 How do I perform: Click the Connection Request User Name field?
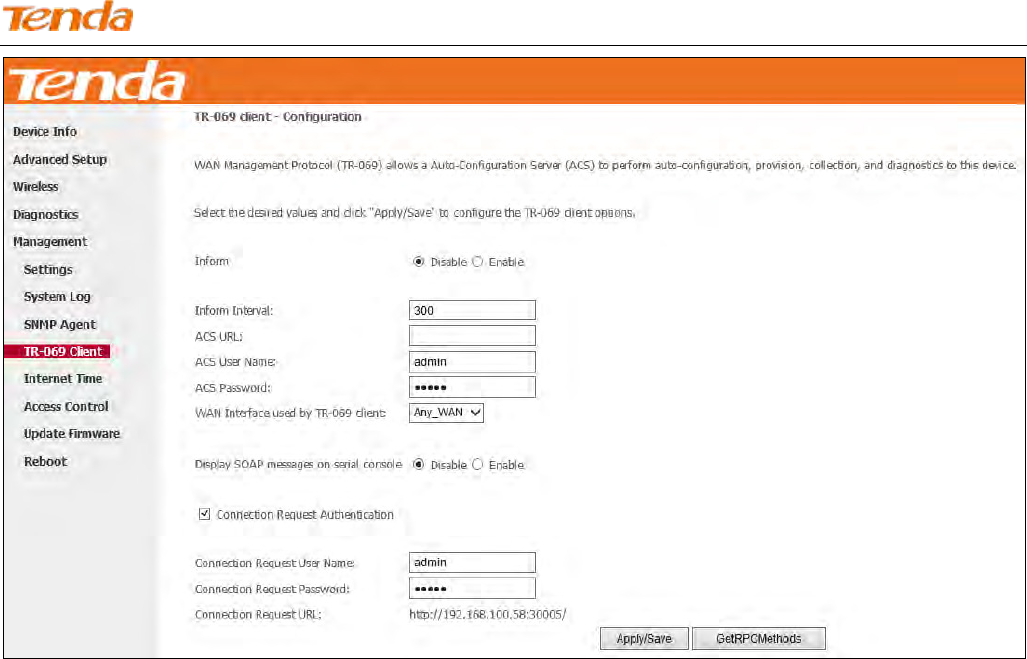(x=472, y=562)
